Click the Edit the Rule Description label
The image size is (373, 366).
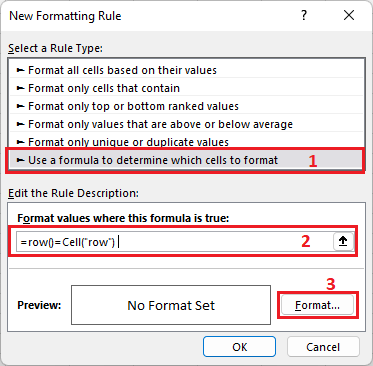(73, 193)
